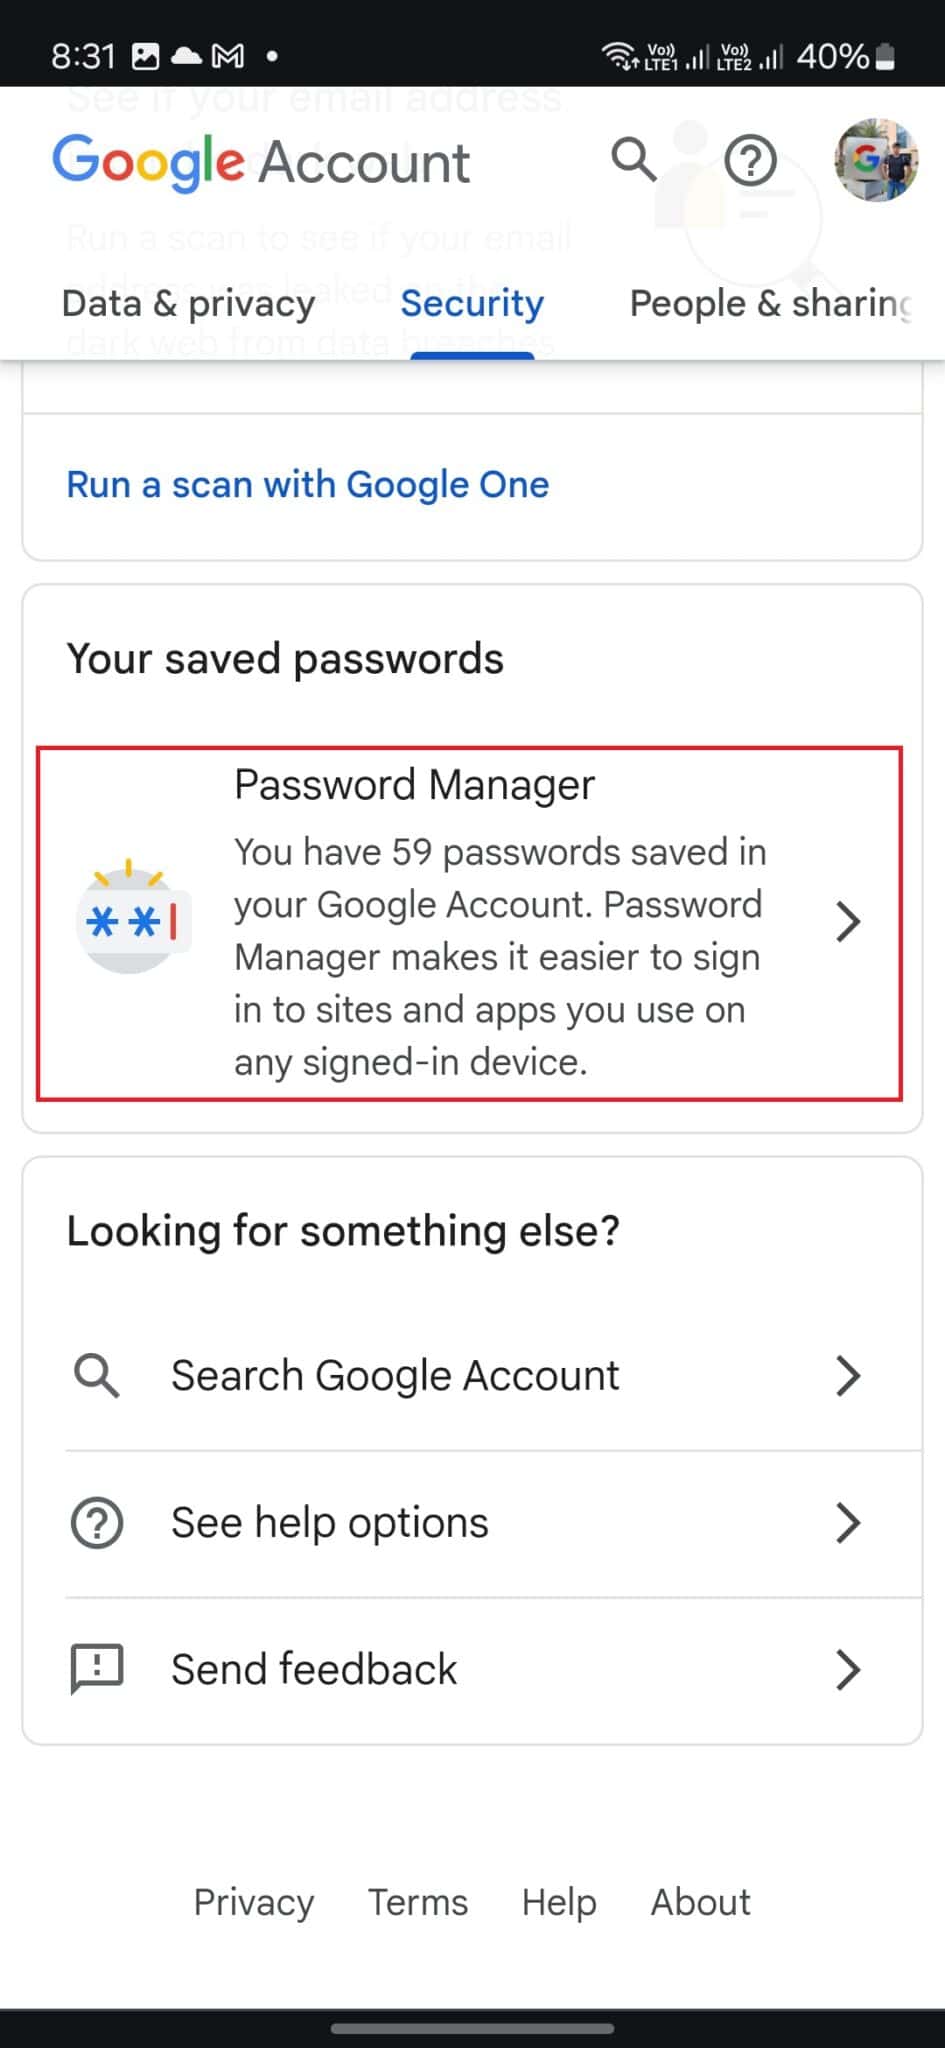Open search in Google Account
The height and width of the screenshot is (2048, 945).
tap(634, 160)
